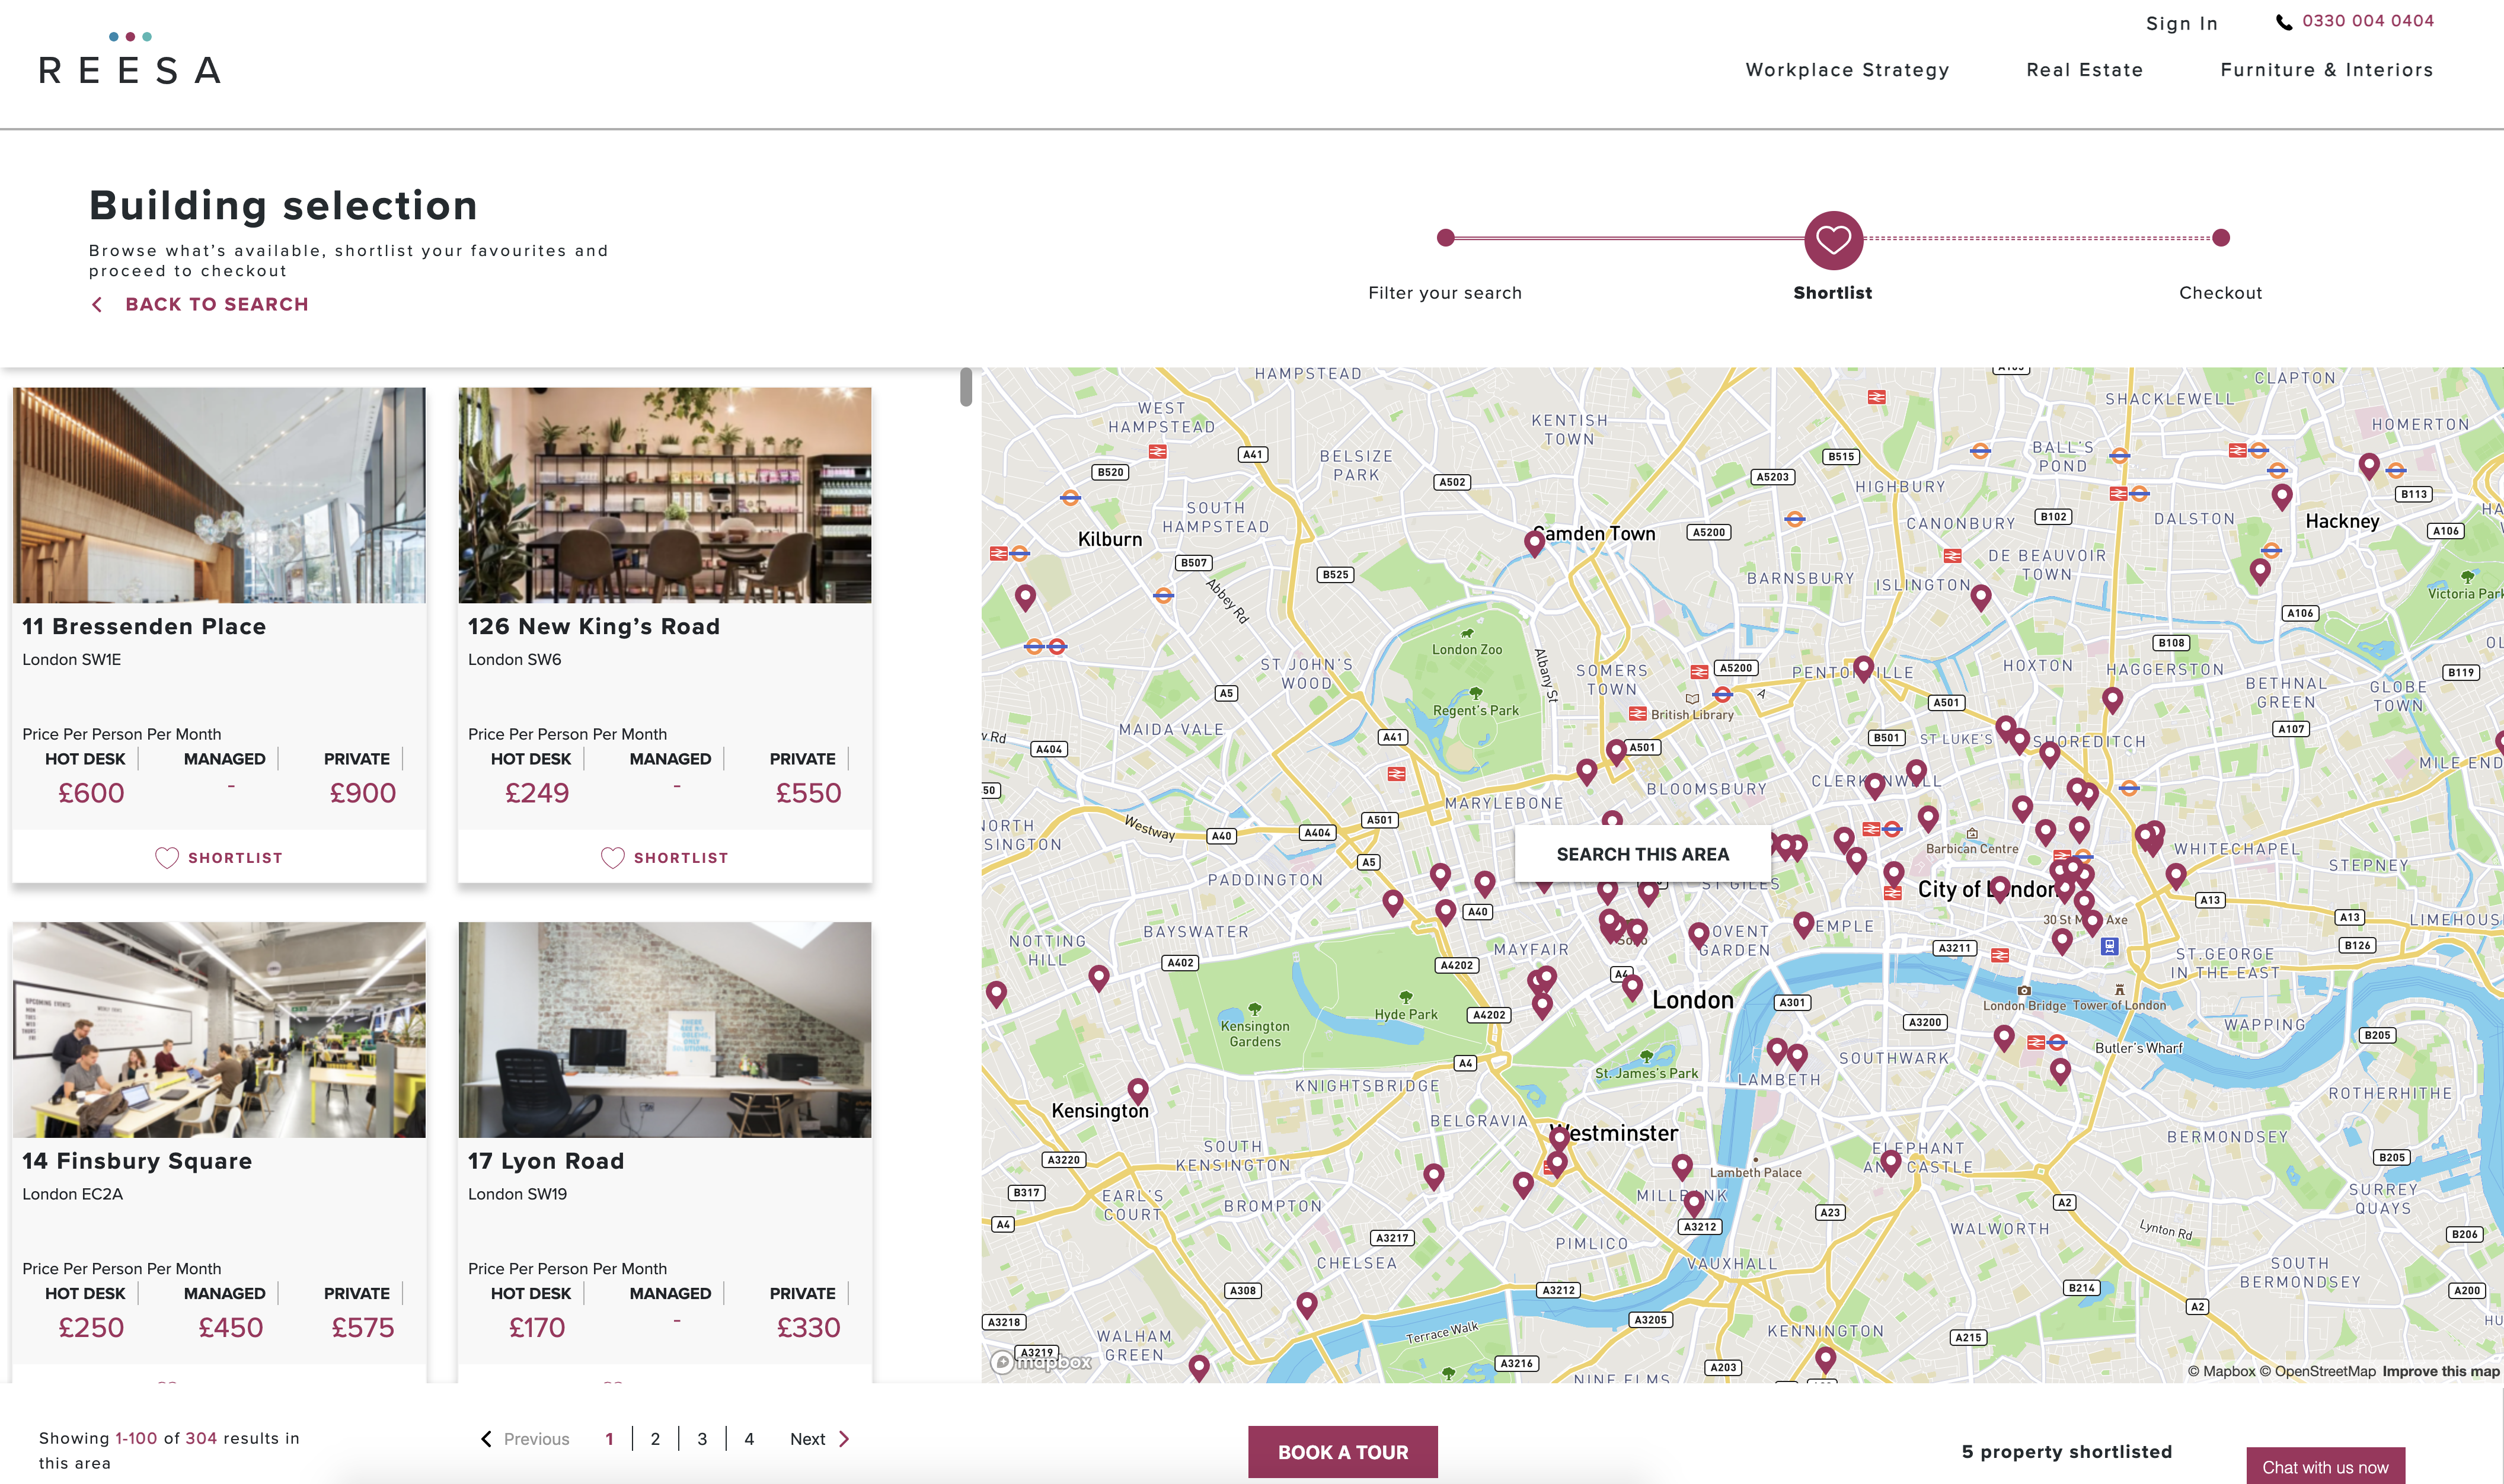
Task: Go to page 3 of results
Action: pos(702,1439)
